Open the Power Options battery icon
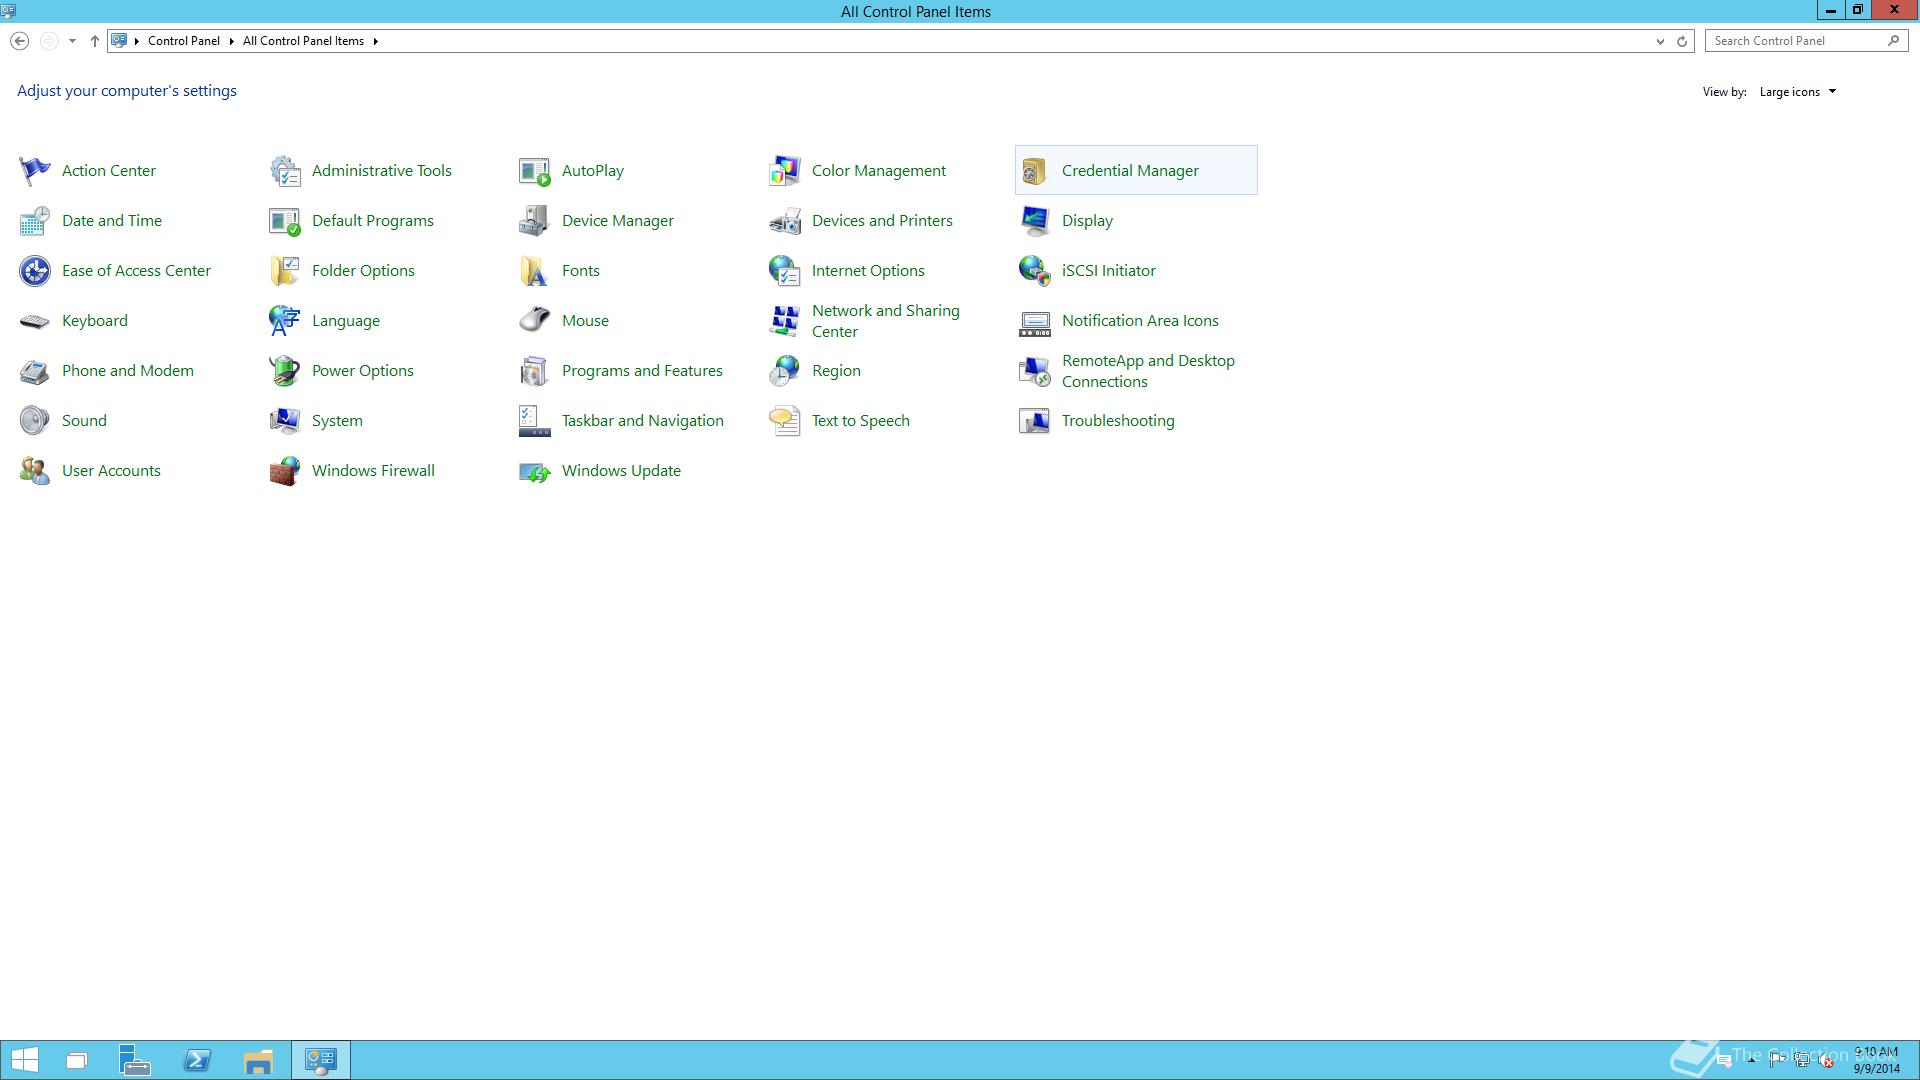Viewport: 1920px width, 1080px height. 284,371
